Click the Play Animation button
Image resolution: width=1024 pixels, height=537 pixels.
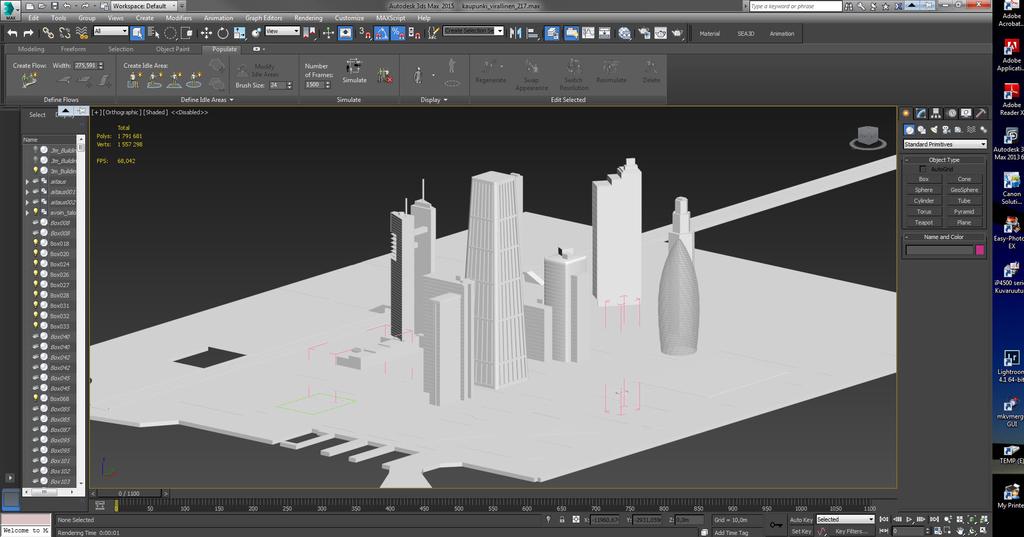pyautogui.click(x=908, y=519)
